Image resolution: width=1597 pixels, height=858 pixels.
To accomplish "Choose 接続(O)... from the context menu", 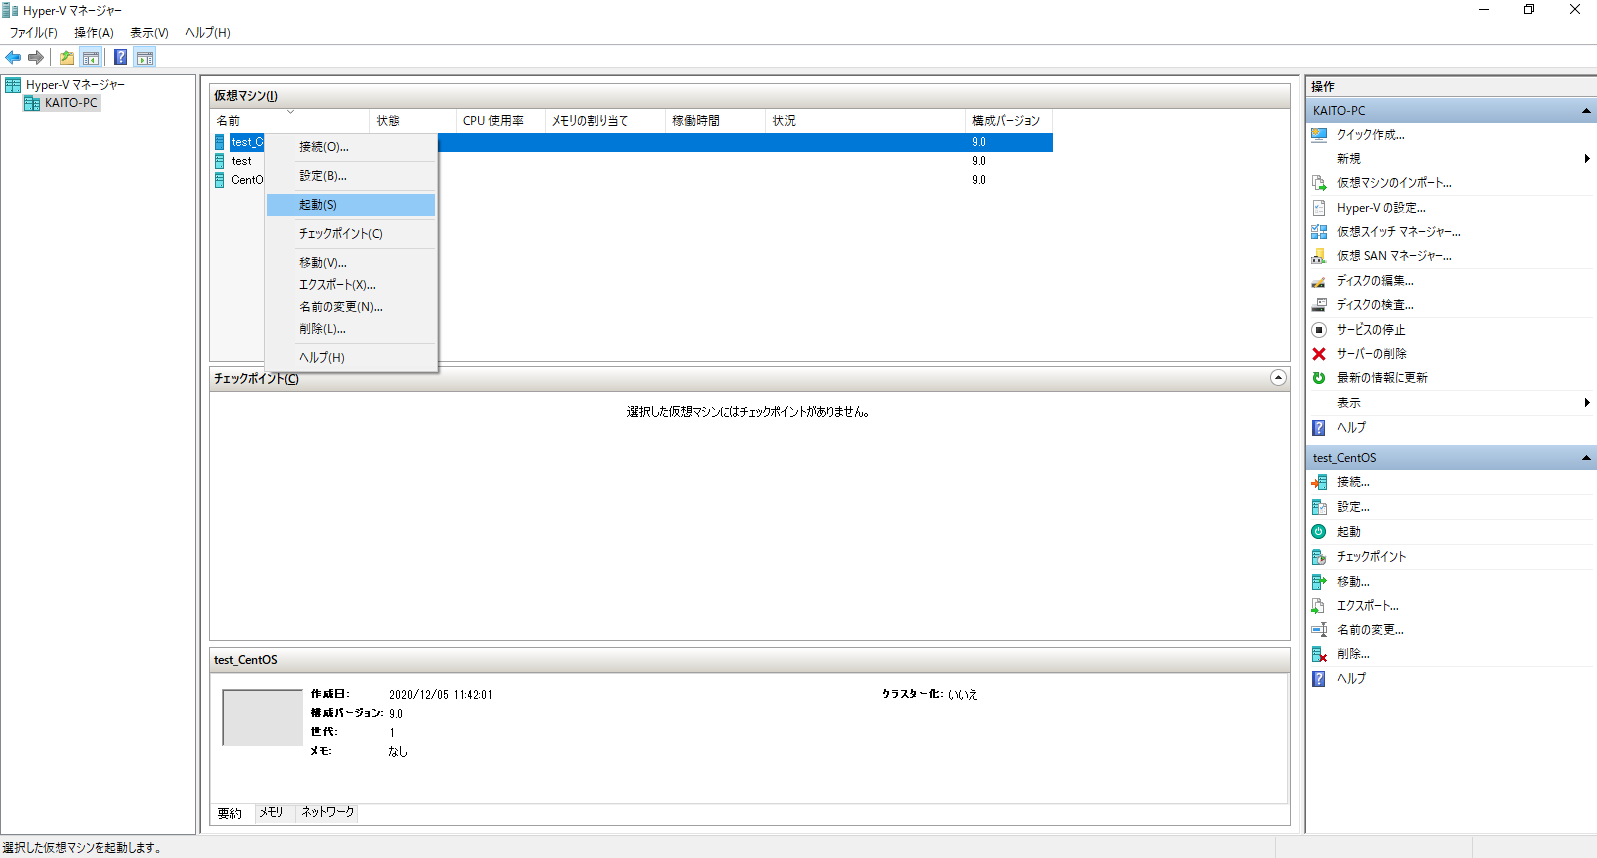I will [351, 147].
